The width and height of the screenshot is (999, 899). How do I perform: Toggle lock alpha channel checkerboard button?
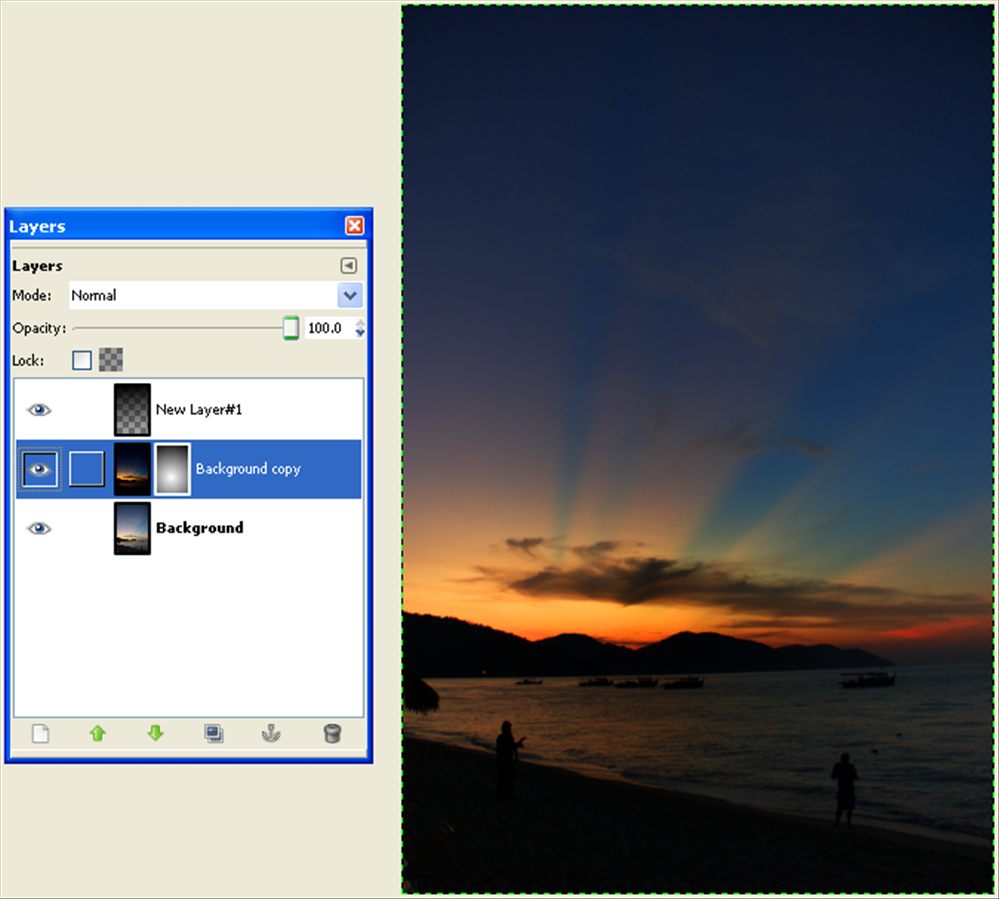tap(111, 360)
